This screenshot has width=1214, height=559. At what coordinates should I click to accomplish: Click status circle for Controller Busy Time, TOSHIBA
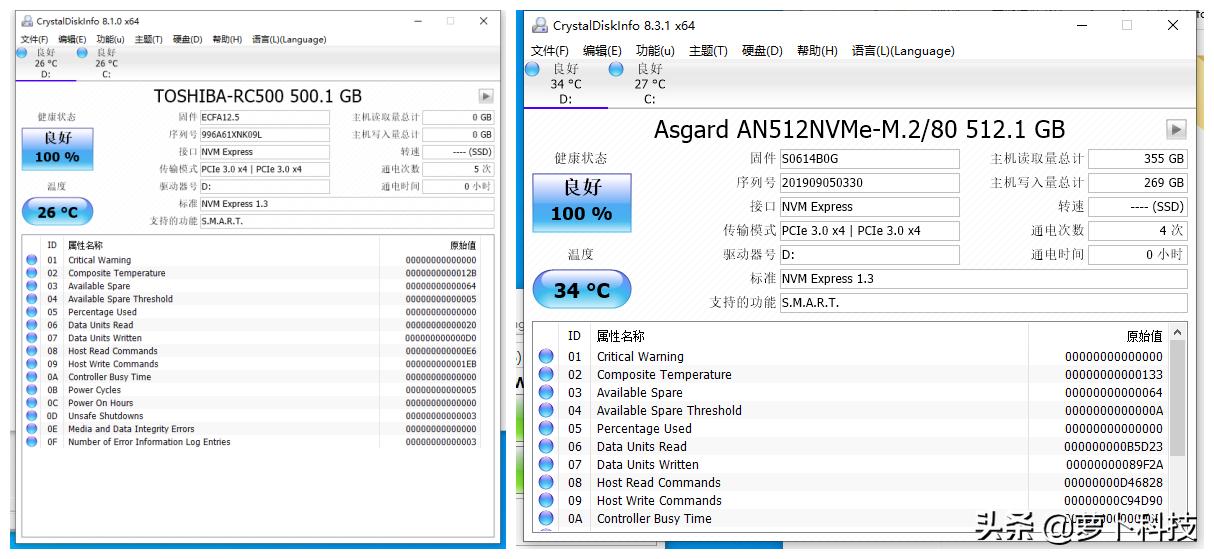32,377
